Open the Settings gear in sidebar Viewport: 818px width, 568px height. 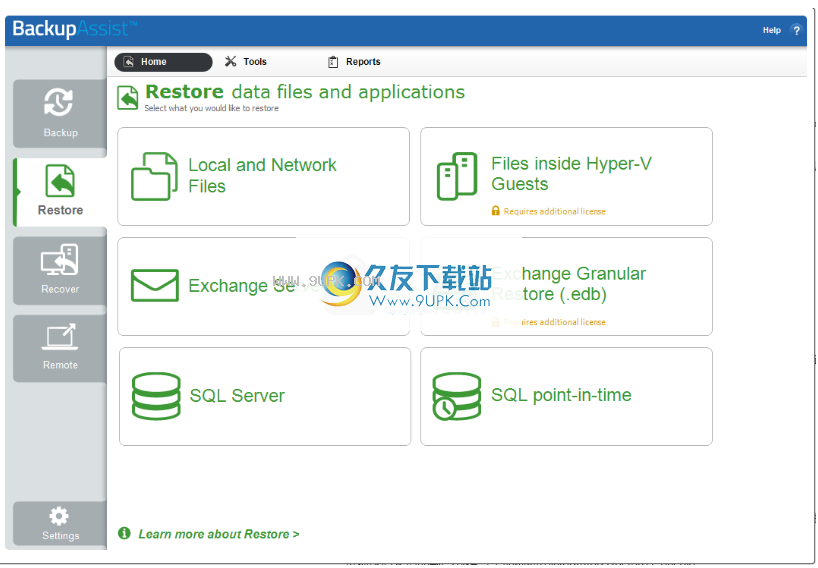pyautogui.click(x=59, y=516)
